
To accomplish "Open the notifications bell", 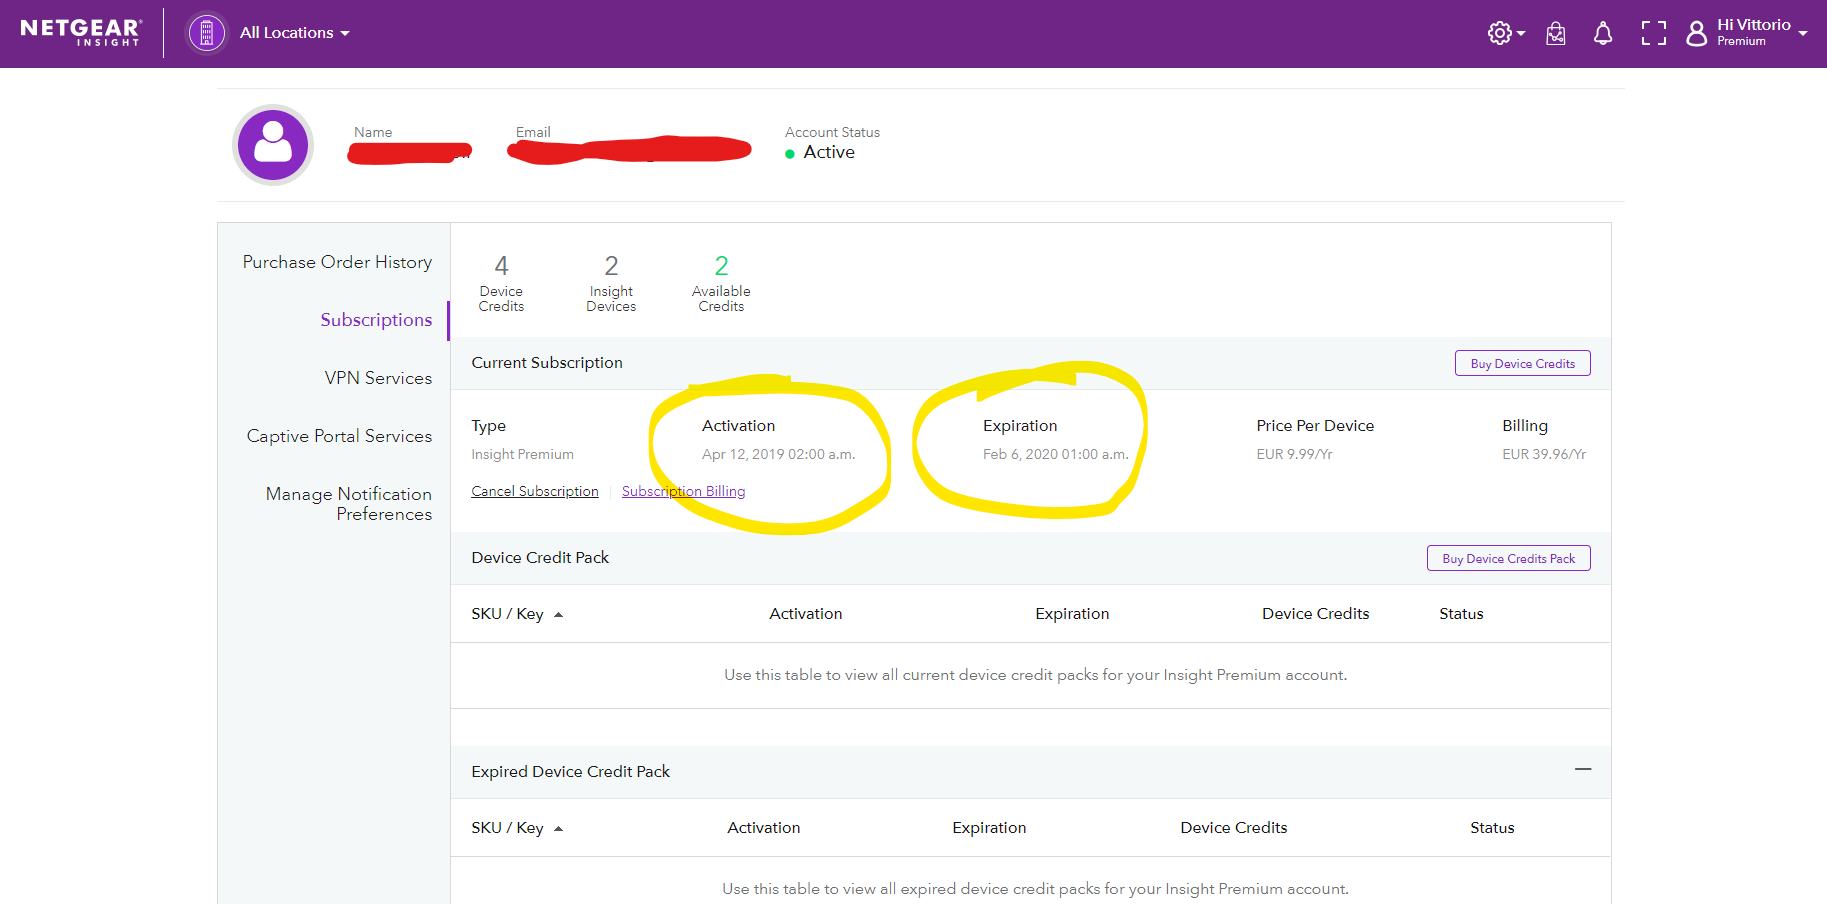I will (x=1603, y=34).
